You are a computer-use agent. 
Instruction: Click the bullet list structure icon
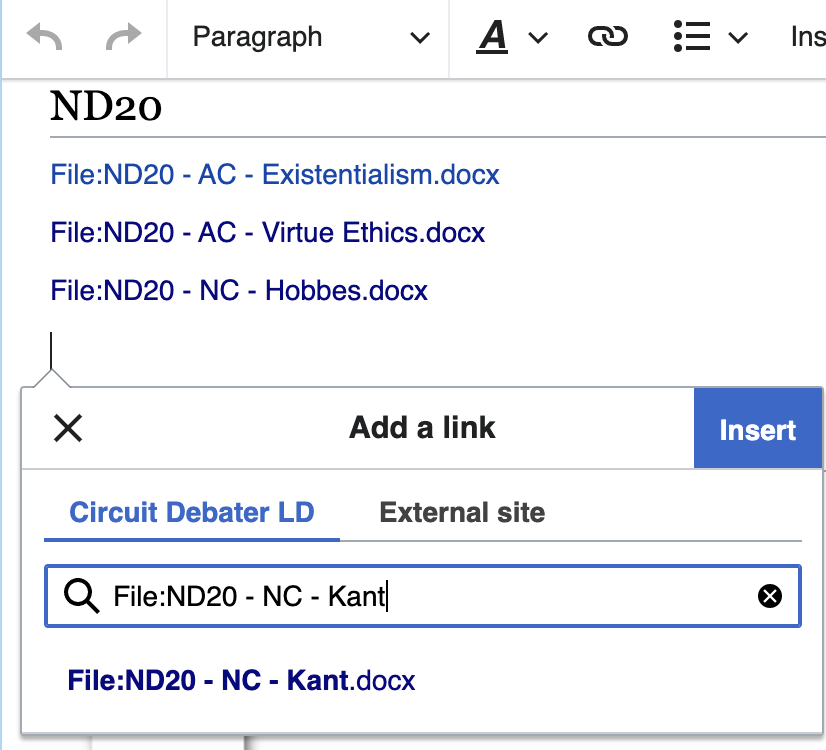[692, 36]
